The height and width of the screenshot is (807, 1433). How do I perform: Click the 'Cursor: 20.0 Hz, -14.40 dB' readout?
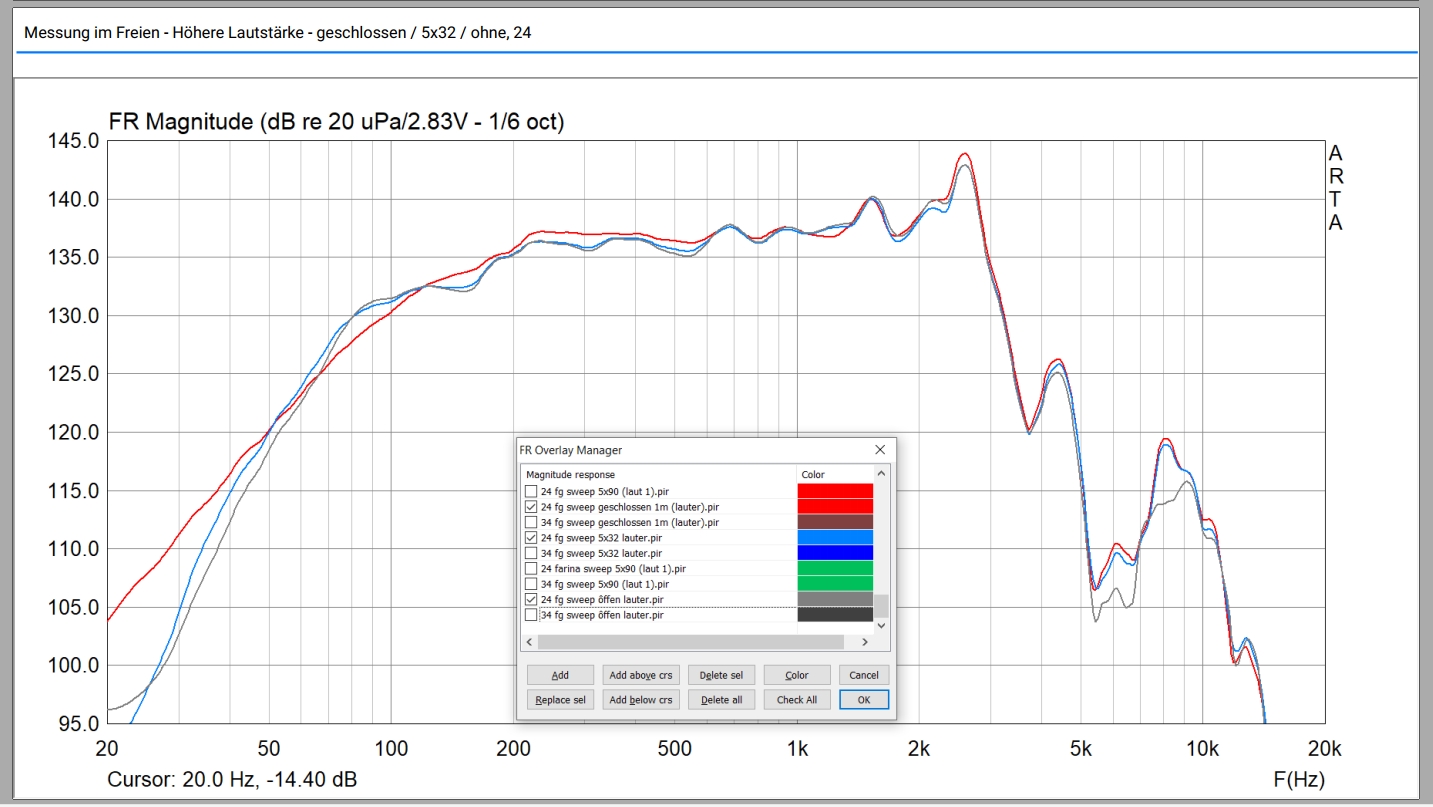click(x=232, y=779)
